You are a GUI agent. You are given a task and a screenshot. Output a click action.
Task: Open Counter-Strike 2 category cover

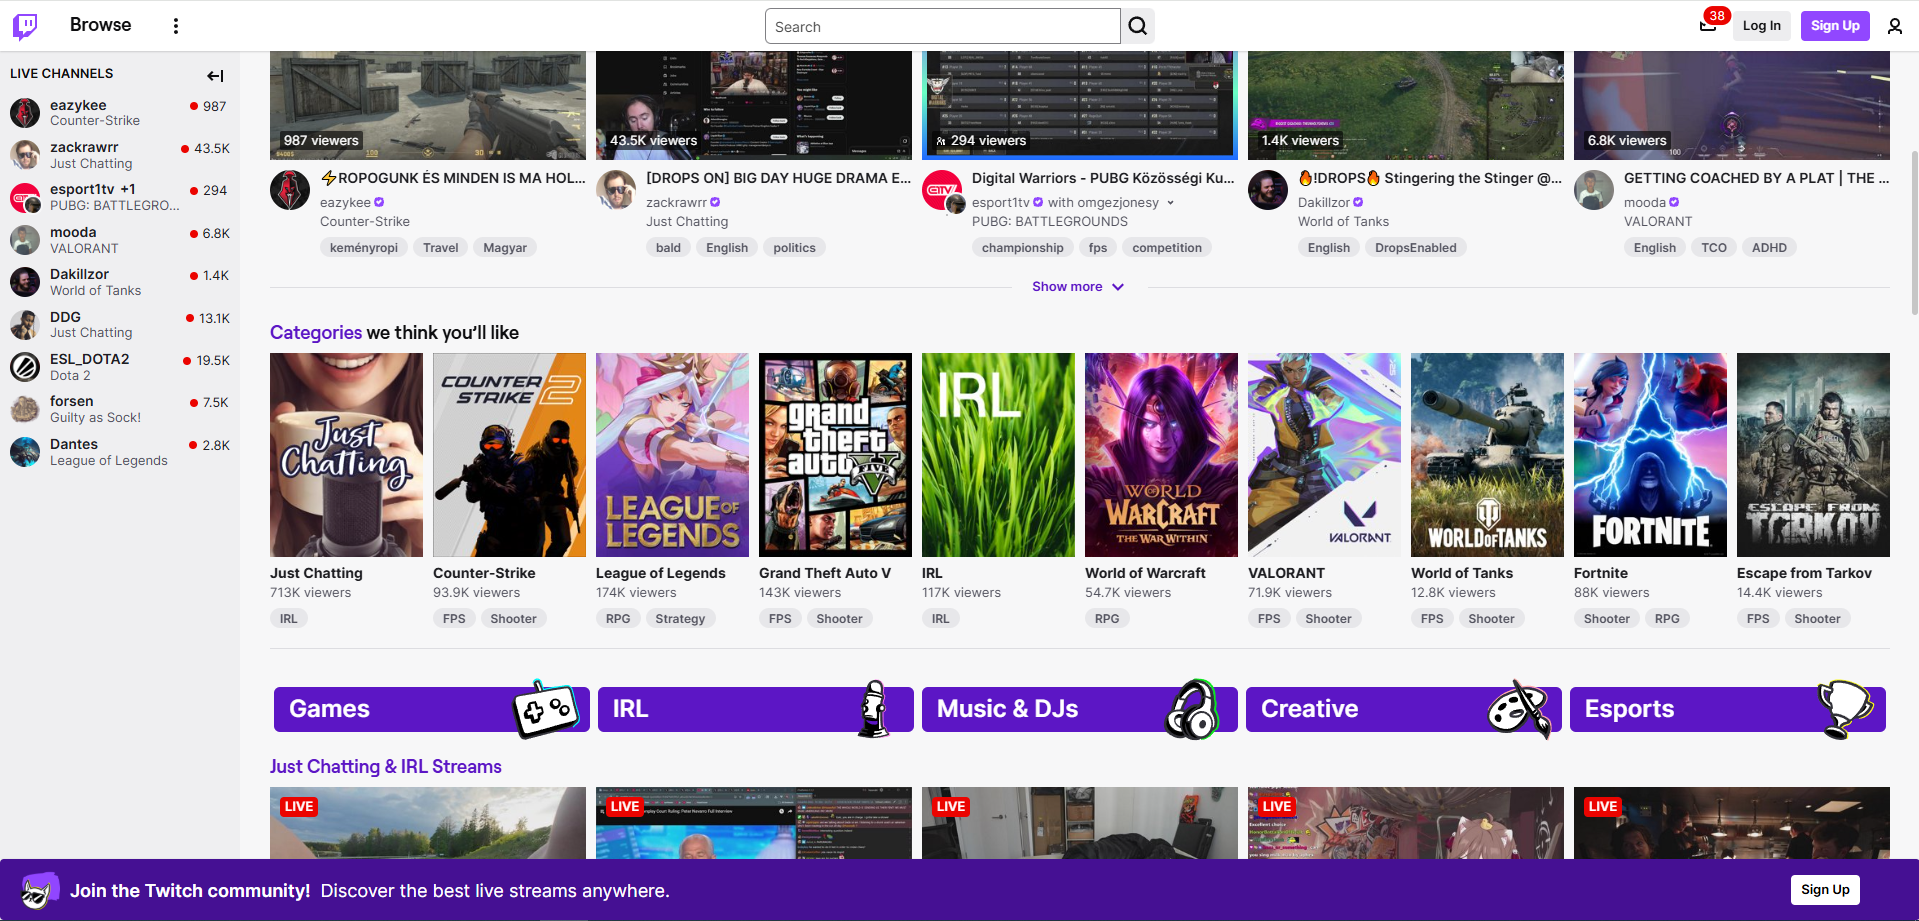(x=509, y=455)
